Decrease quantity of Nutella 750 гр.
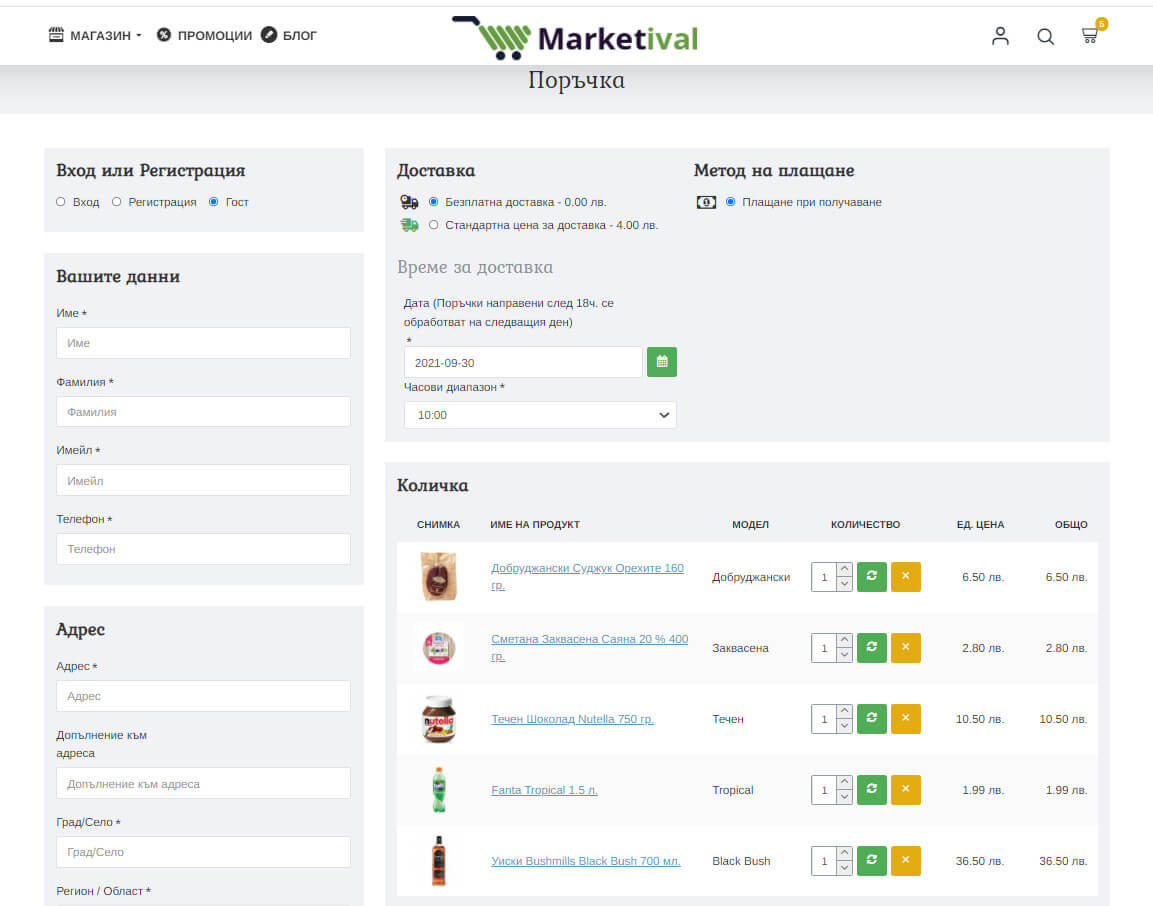Image resolution: width=1153 pixels, height=906 pixels. [844, 726]
